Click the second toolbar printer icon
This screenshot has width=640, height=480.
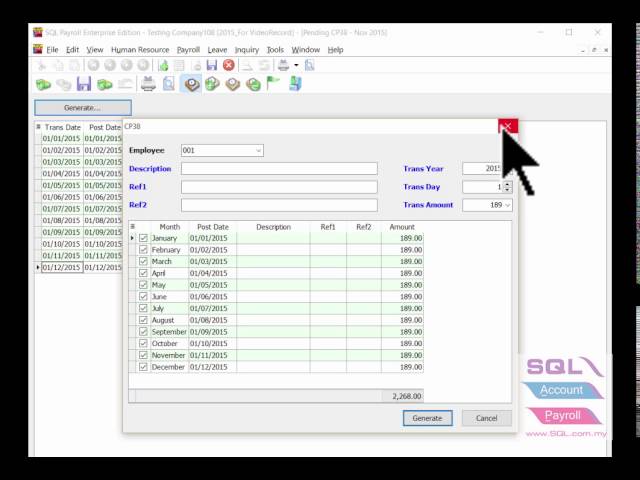[148, 84]
